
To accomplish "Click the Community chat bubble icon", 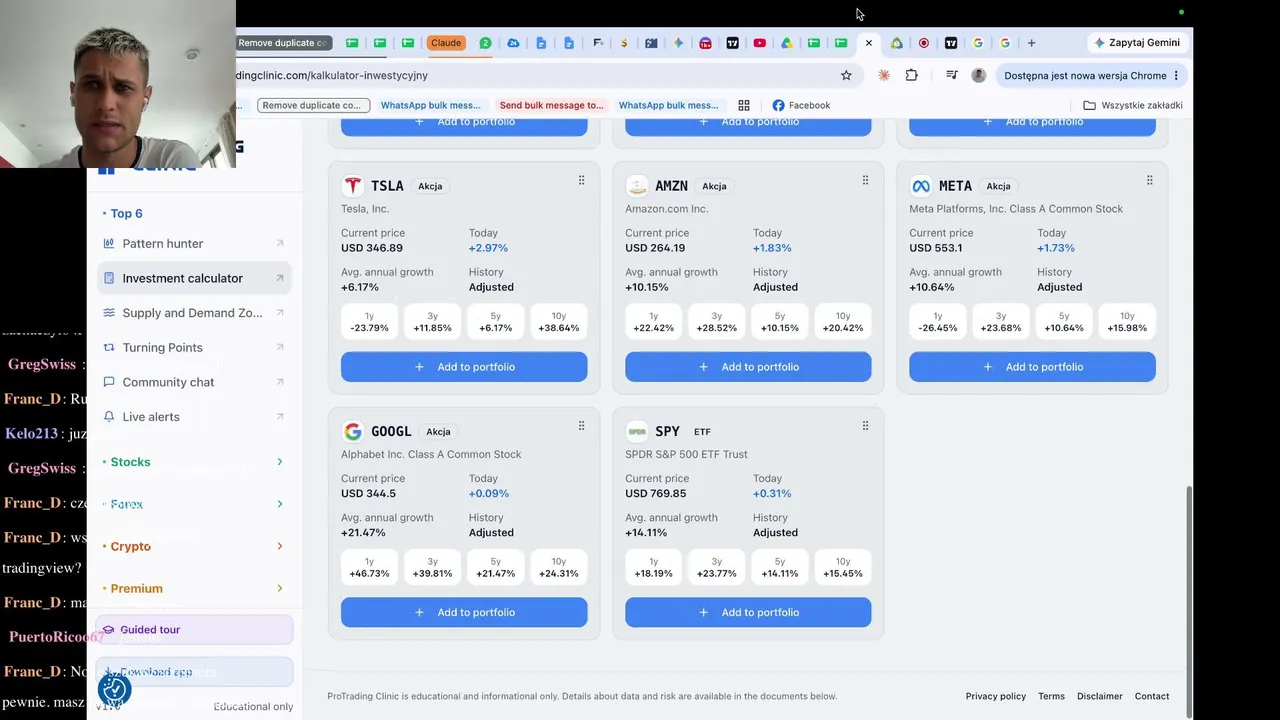I will click(109, 382).
